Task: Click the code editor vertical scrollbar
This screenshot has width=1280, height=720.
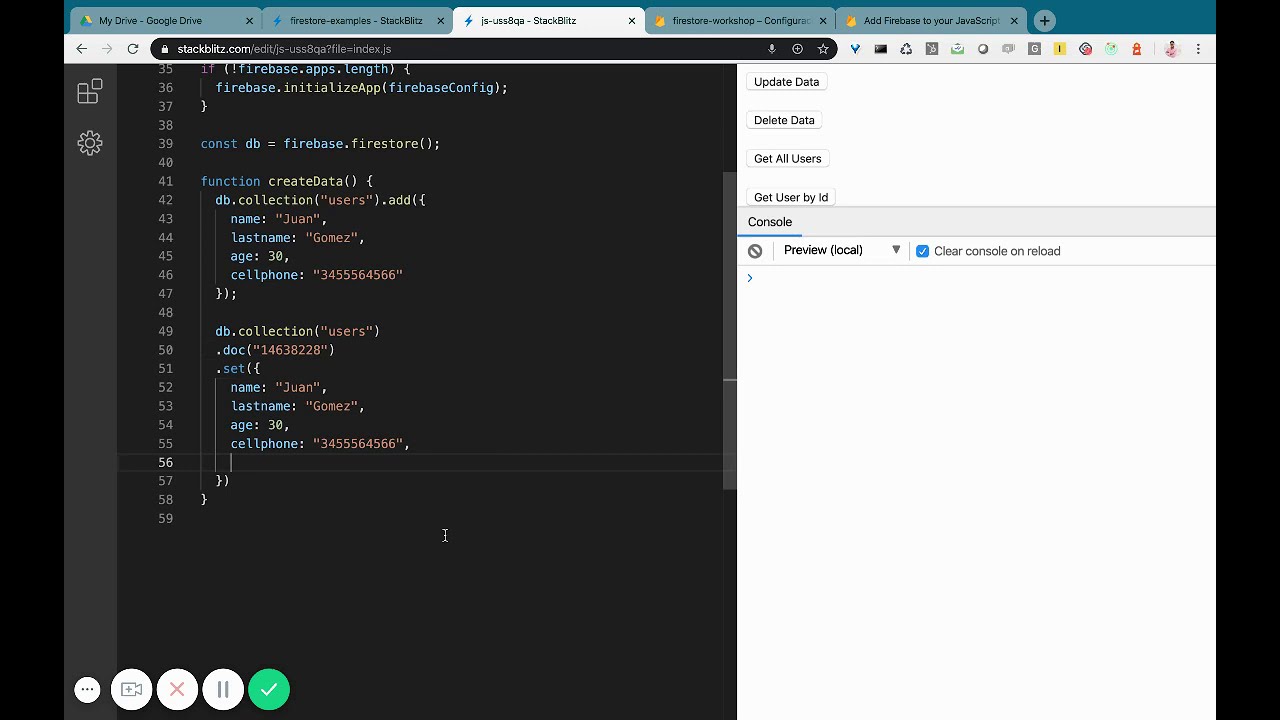Action: (x=730, y=330)
